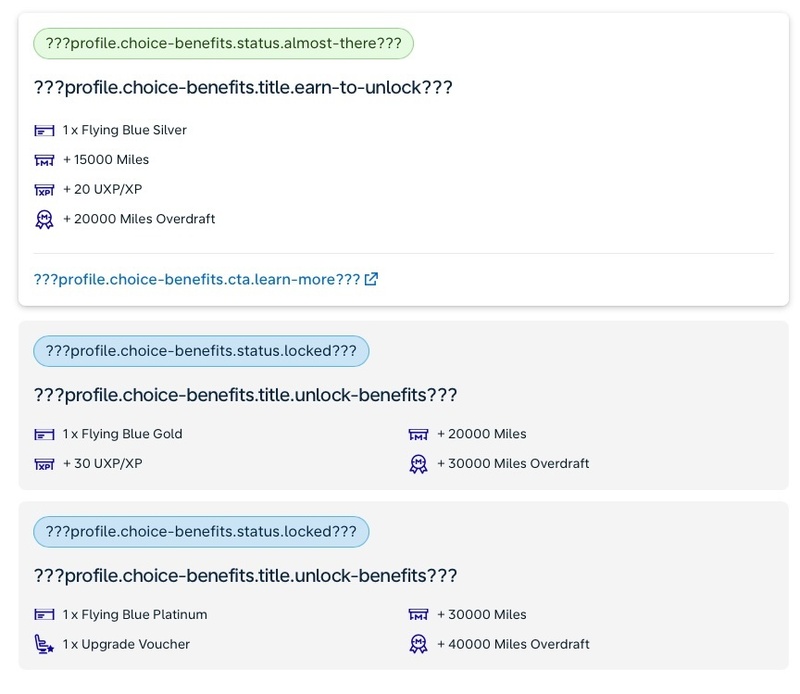Select the 30000 Miles Overdraft medal icon
This screenshot has height=694, width=800.
420,463
